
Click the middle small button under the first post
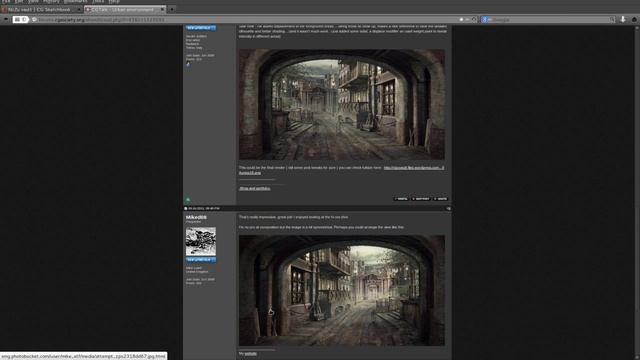[x=421, y=199]
